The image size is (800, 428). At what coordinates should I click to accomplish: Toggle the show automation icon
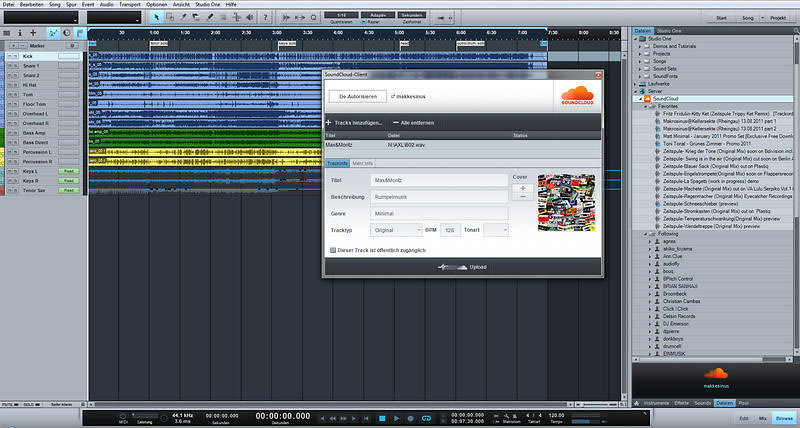[x=53, y=33]
